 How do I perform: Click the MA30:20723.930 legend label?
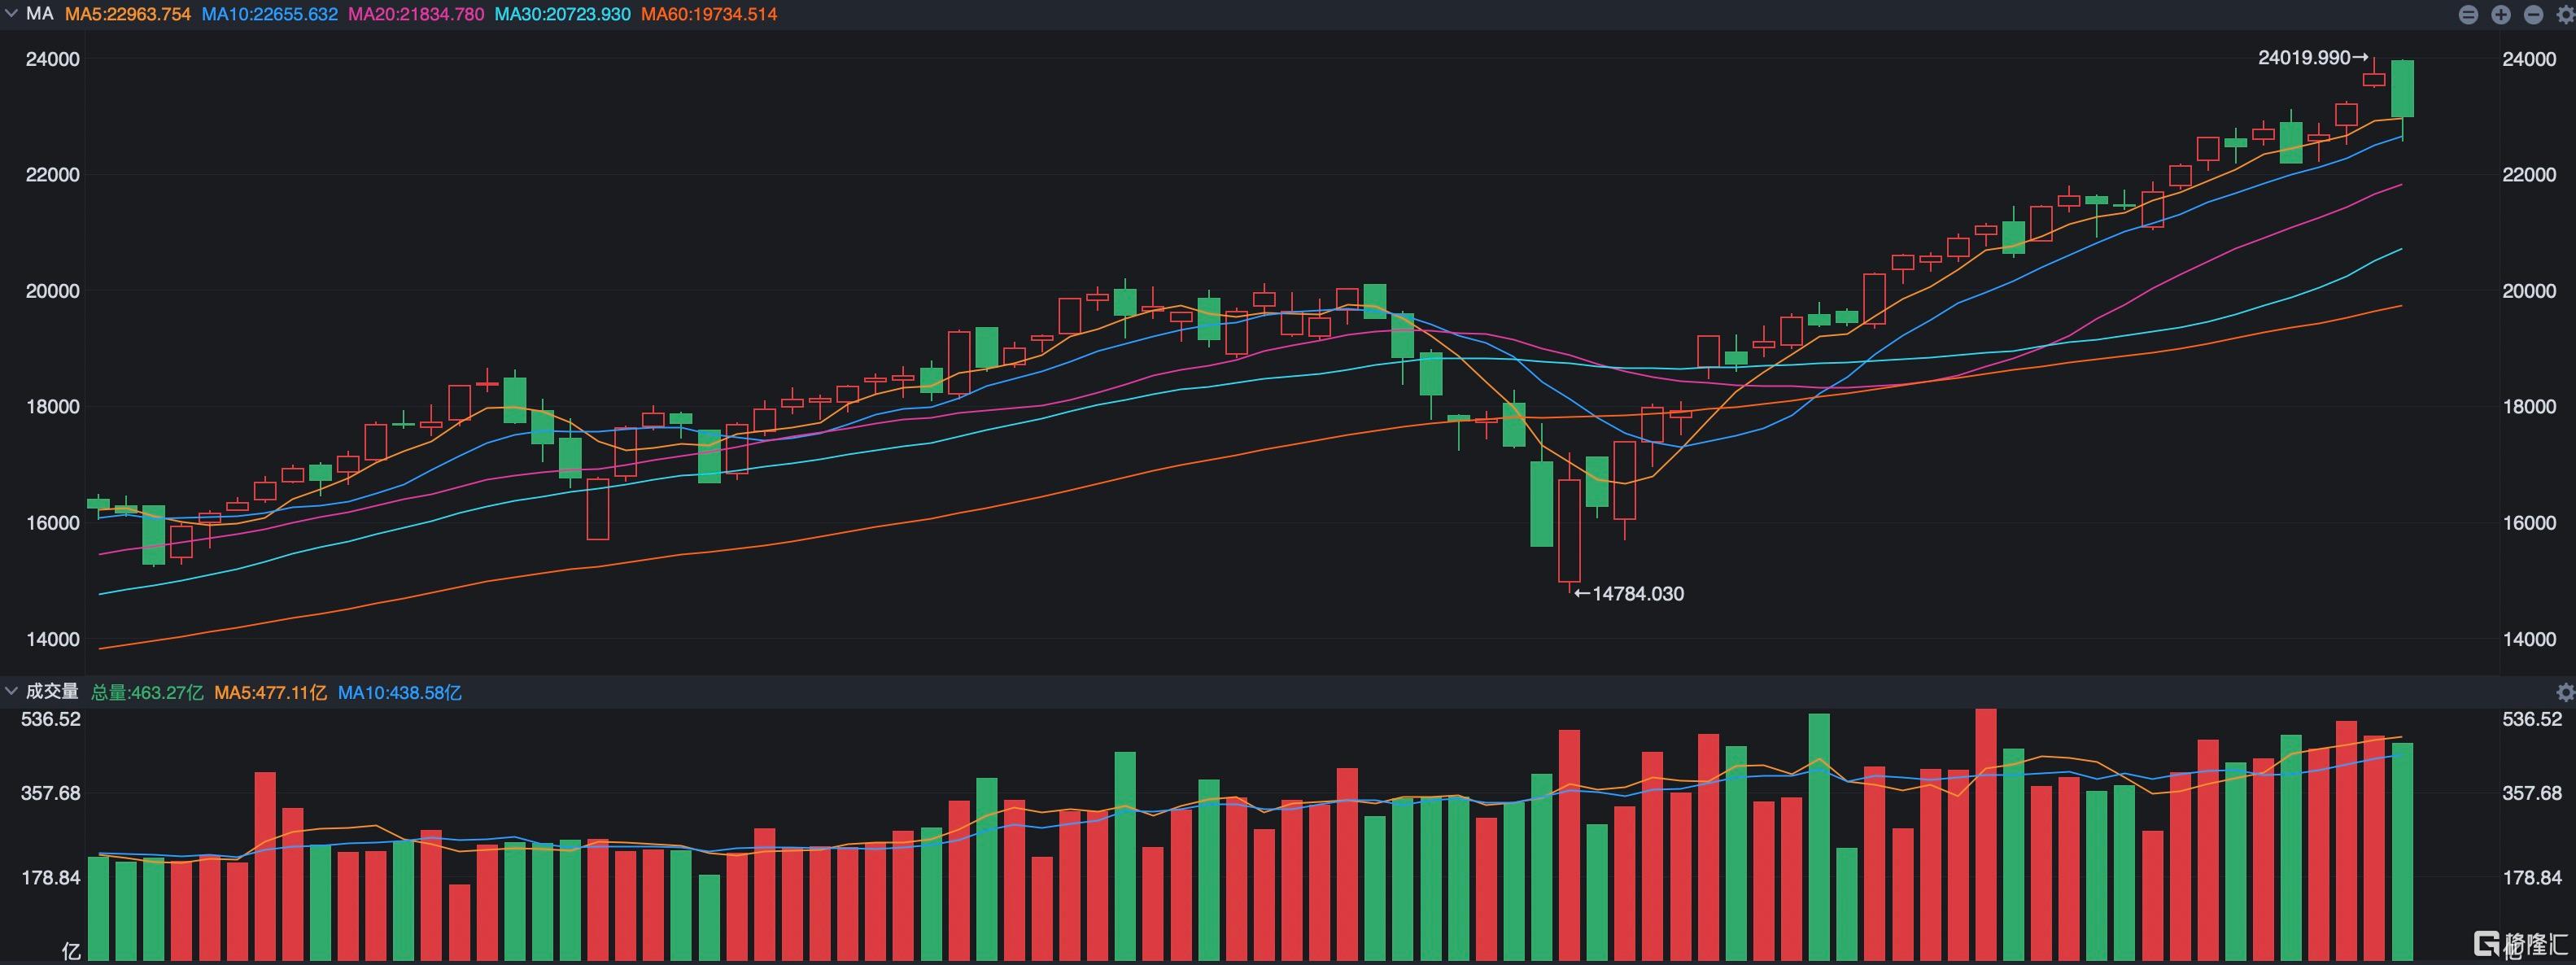coord(563,14)
